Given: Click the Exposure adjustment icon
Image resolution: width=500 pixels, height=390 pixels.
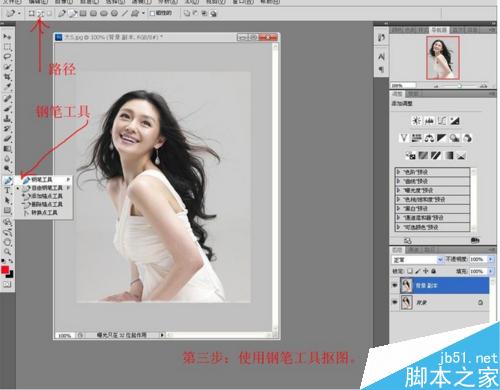Looking at the screenshot, I should 455,120.
